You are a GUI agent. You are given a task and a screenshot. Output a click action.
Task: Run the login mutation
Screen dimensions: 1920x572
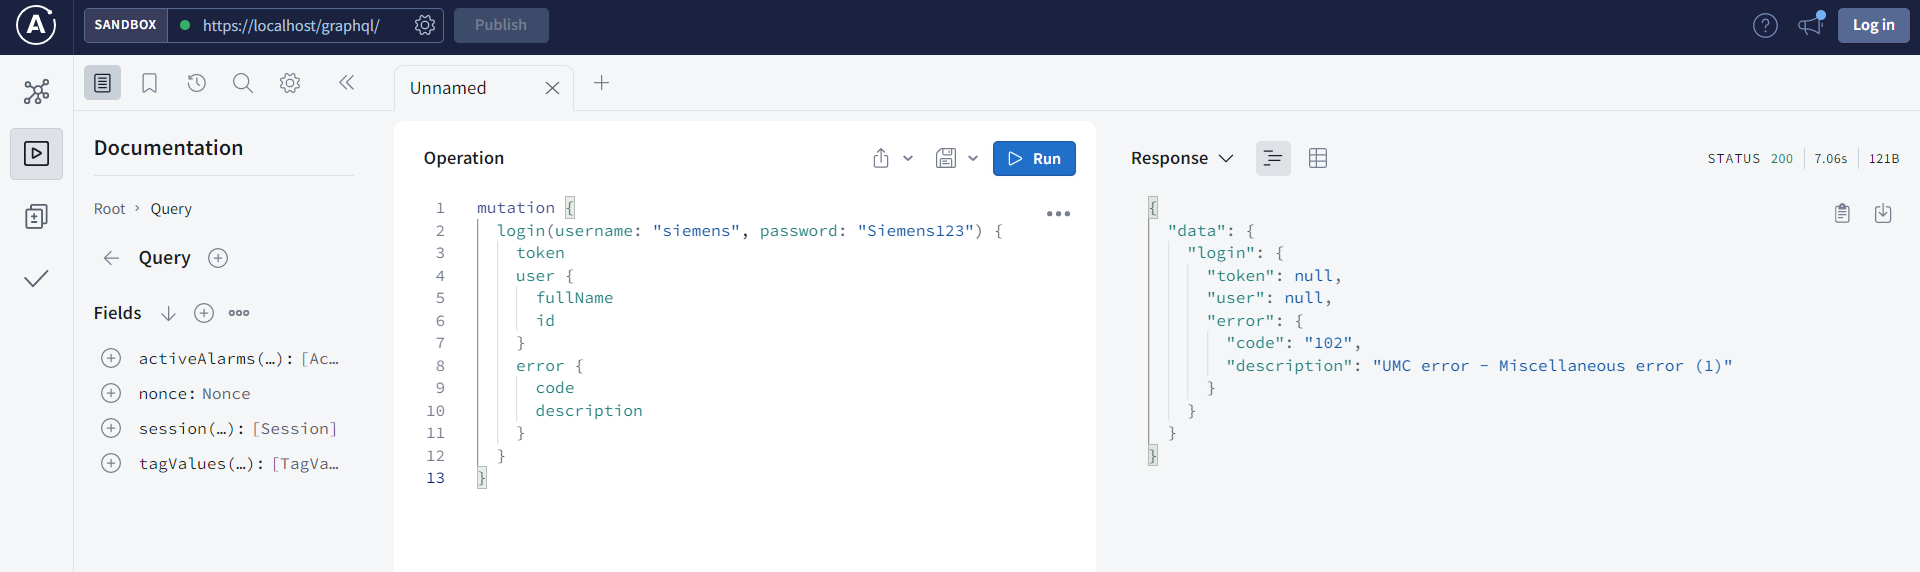pos(1034,158)
